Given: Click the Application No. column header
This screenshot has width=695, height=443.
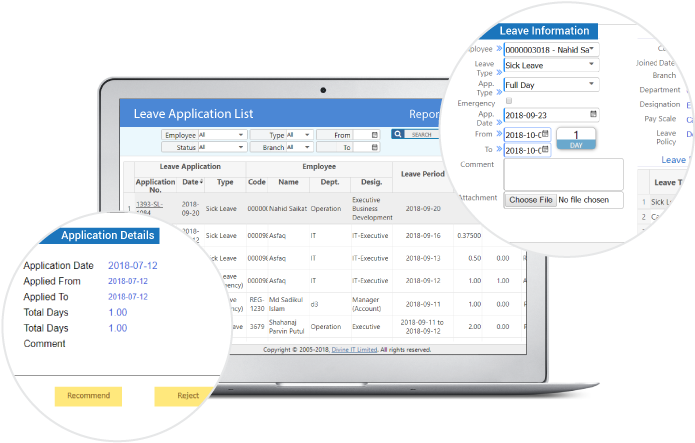Looking at the screenshot, I should [x=155, y=186].
